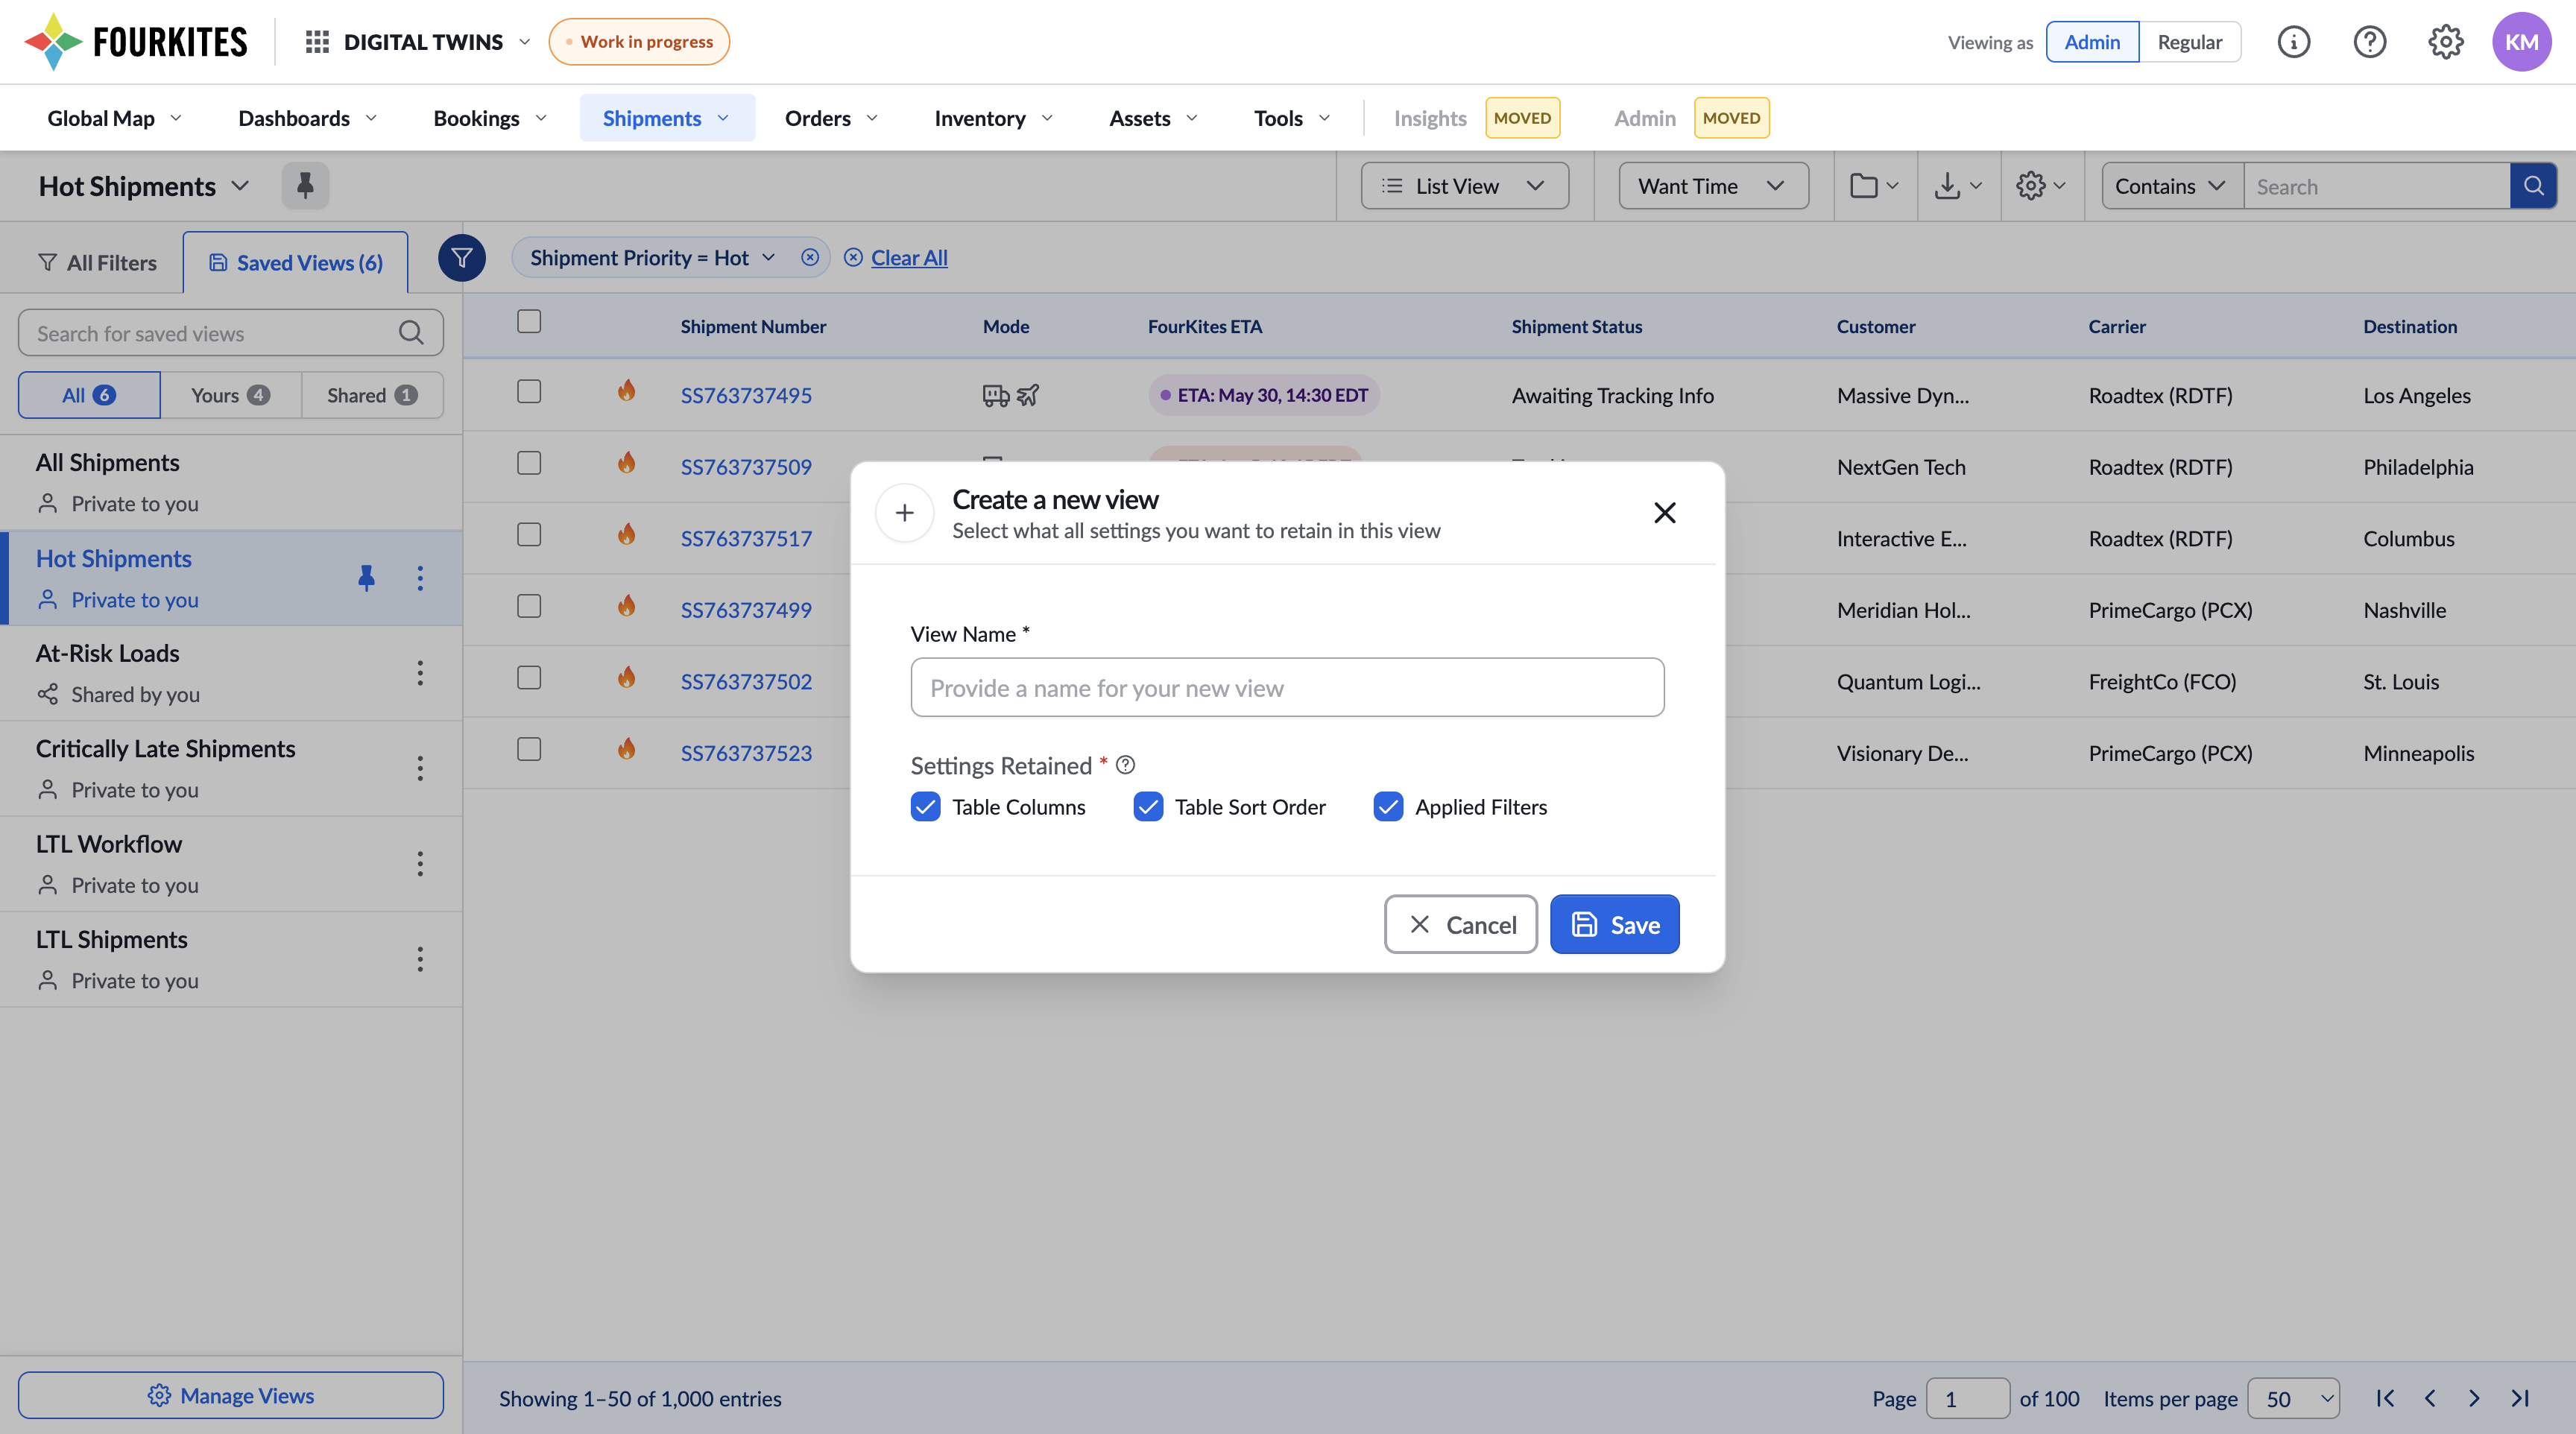Expand the Hot Shipments title dropdown

point(241,186)
